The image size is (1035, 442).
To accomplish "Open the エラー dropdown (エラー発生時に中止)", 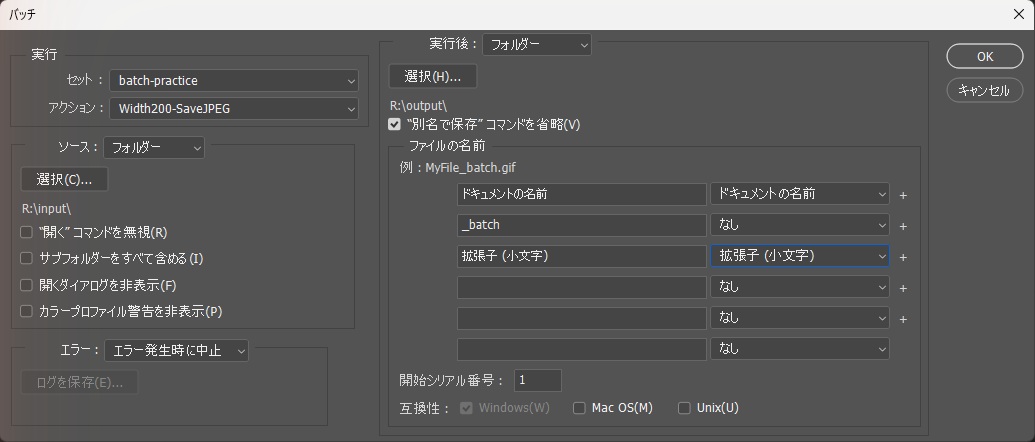I will pyautogui.click(x=176, y=351).
